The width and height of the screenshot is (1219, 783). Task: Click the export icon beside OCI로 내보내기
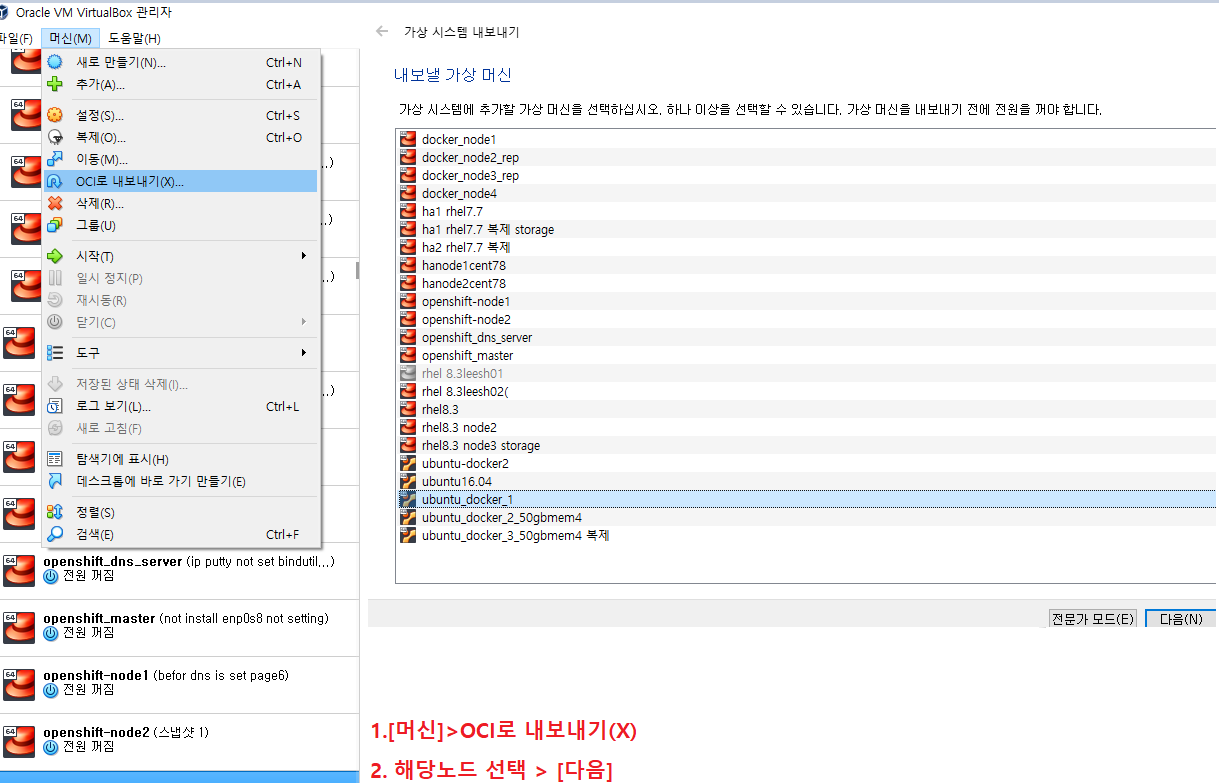[x=56, y=181]
